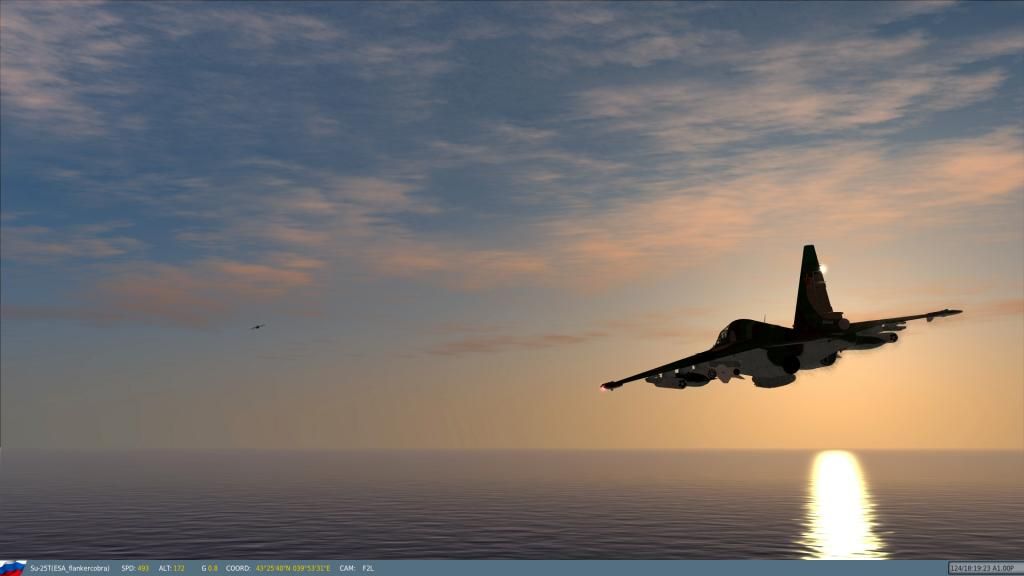Click the distant aircraft silhouette near horizon
1024x576 pixels.
pyautogui.click(x=257, y=326)
